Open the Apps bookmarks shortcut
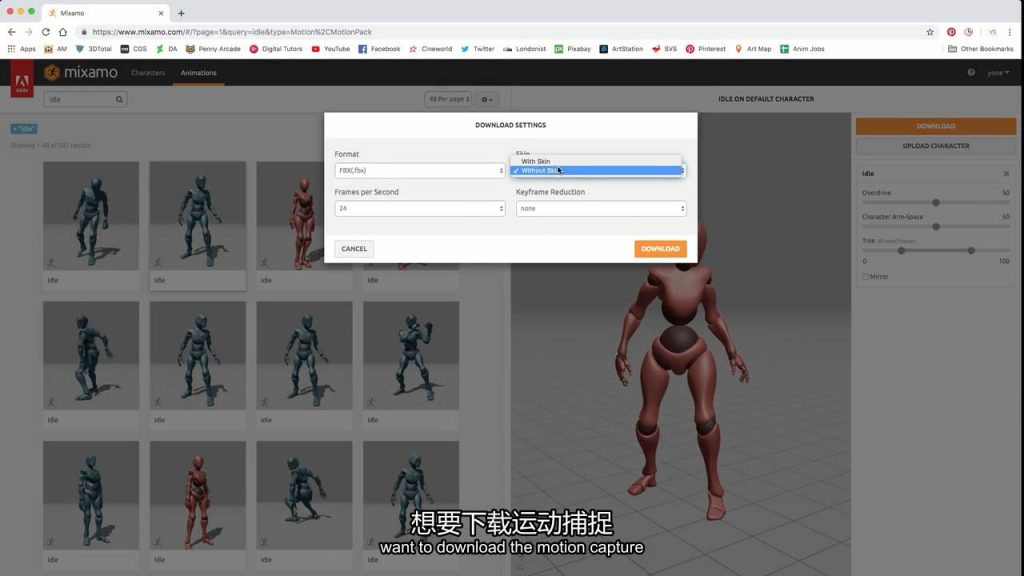The image size is (1024, 576). 22,49
